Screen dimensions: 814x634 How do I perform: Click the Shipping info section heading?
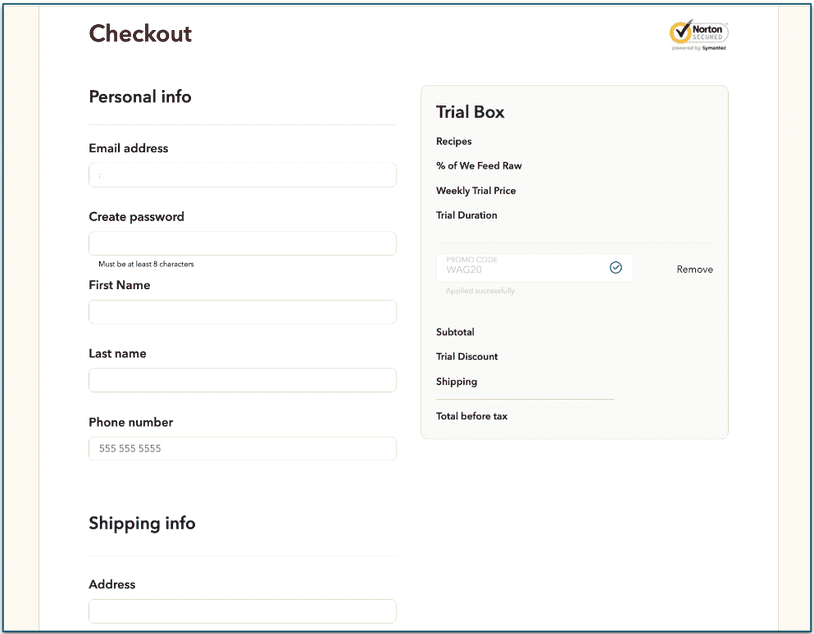[141, 523]
